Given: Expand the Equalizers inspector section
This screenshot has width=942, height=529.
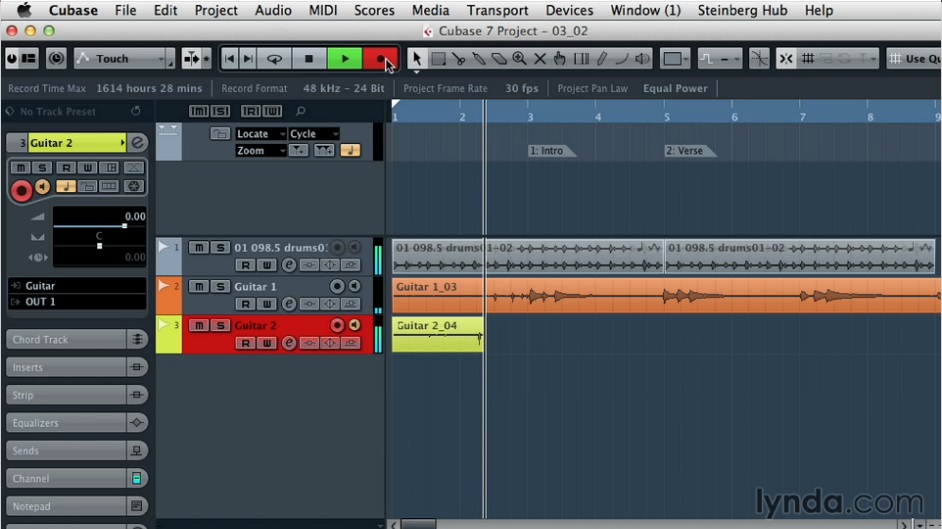Looking at the screenshot, I should [x=76, y=423].
